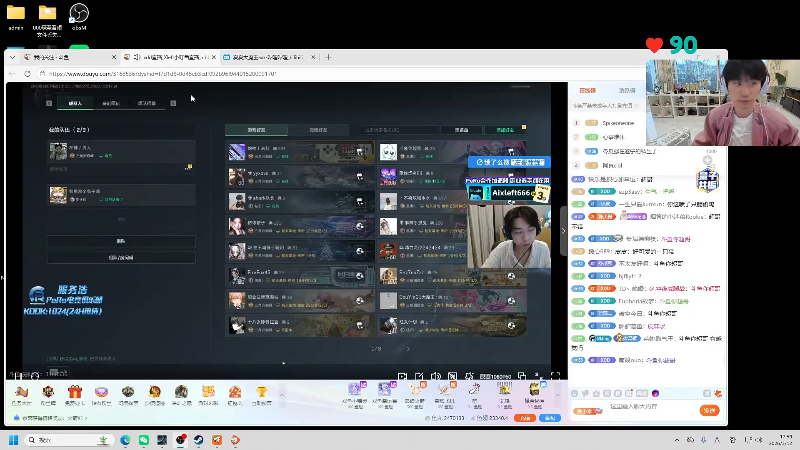
Task: Reload the douyu page
Action: click(x=28, y=73)
